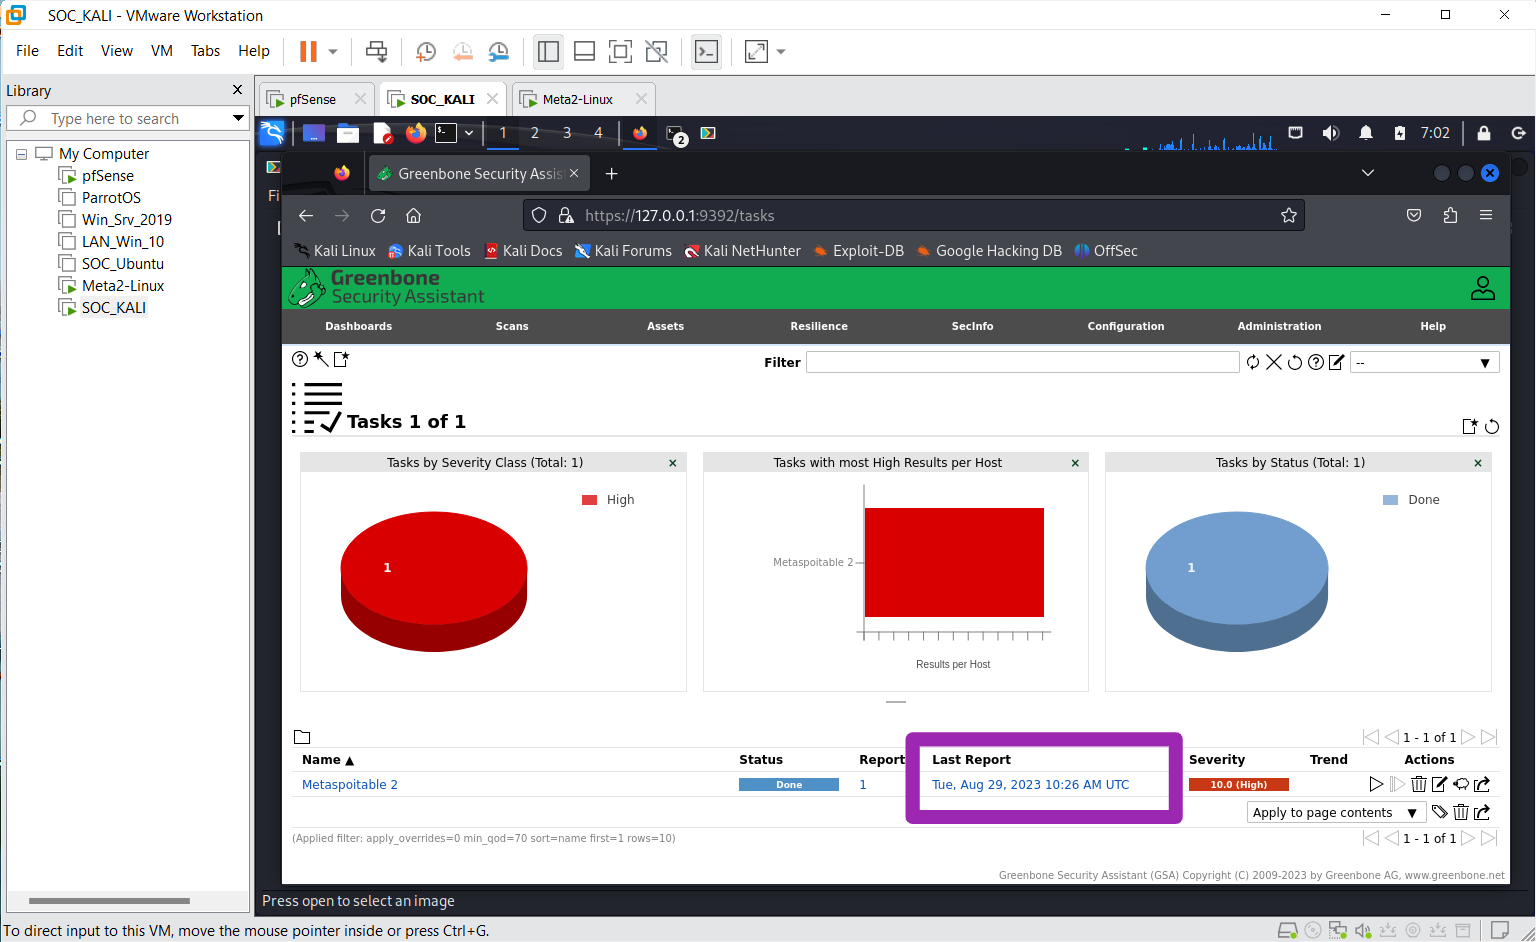Open VMware VM menu
Image resolution: width=1536 pixels, height=942 pixels.
[162, 51]
